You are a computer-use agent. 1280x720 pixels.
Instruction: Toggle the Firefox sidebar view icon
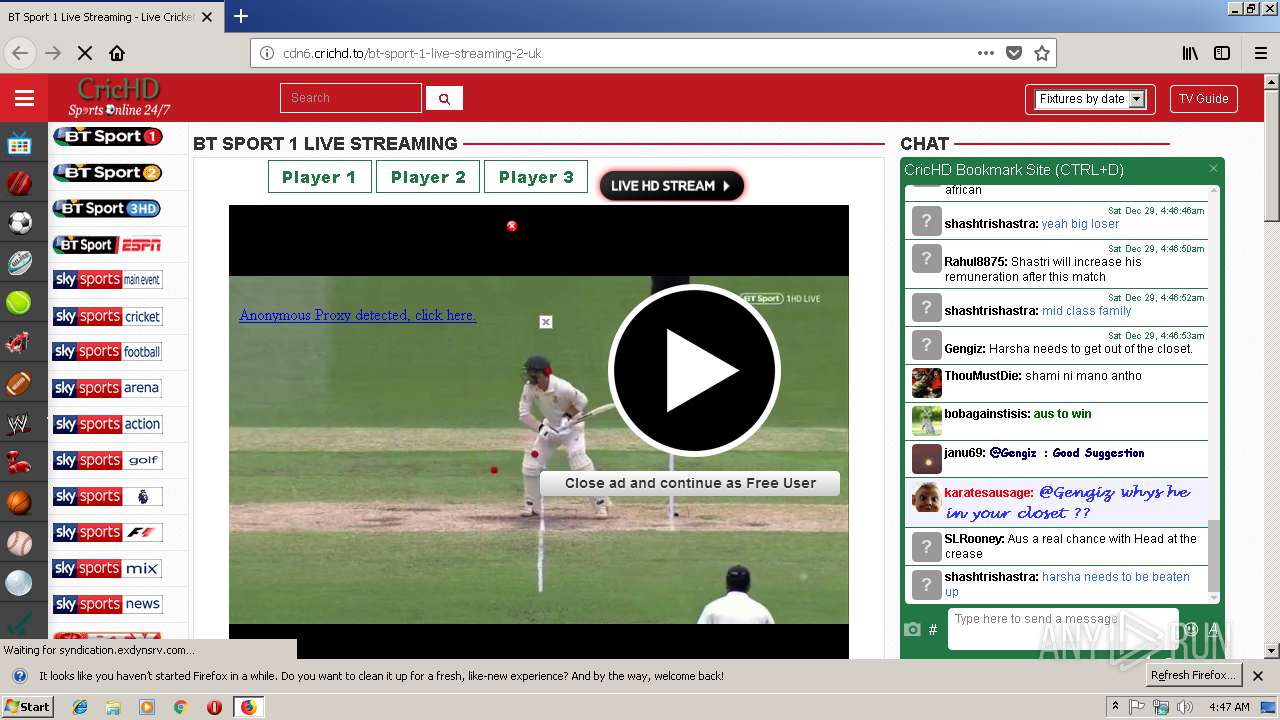pyautogui.click(x=1222, y=53)
